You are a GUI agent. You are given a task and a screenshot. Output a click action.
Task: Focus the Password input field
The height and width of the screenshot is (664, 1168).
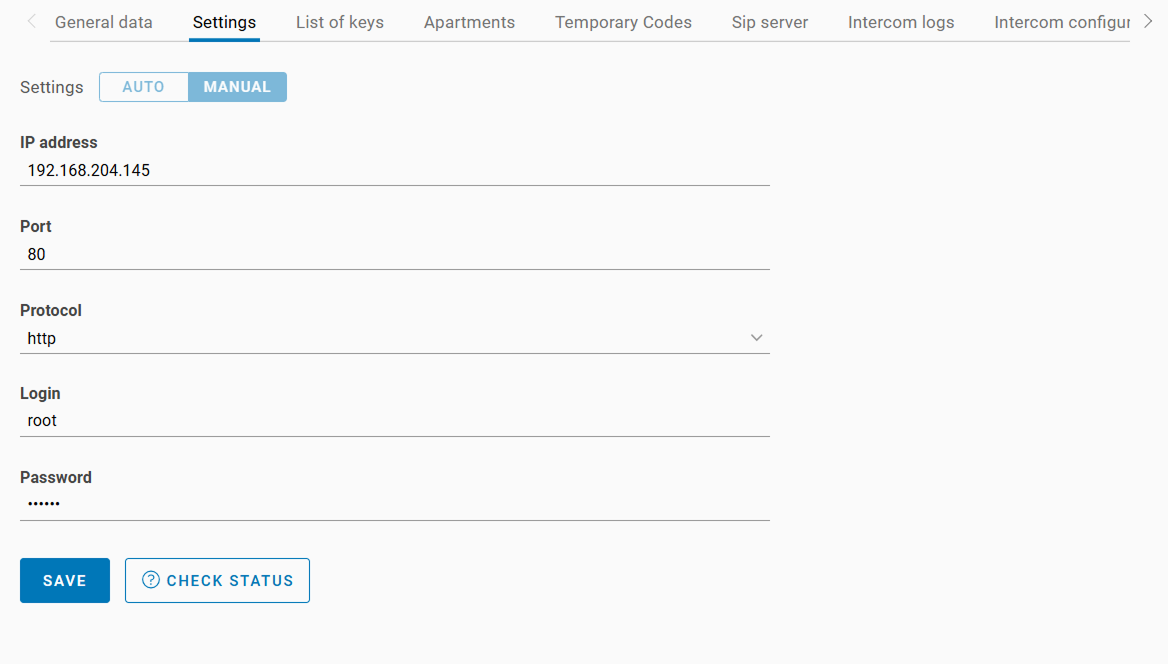point(395,504)
